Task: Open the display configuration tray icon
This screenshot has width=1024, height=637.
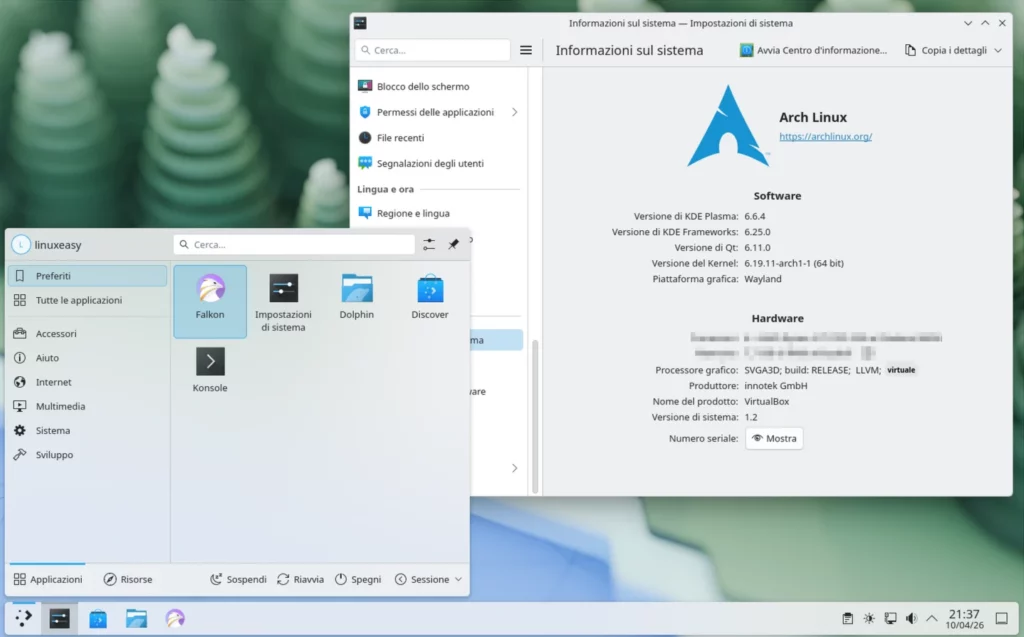Action: (x=891, y=618)
